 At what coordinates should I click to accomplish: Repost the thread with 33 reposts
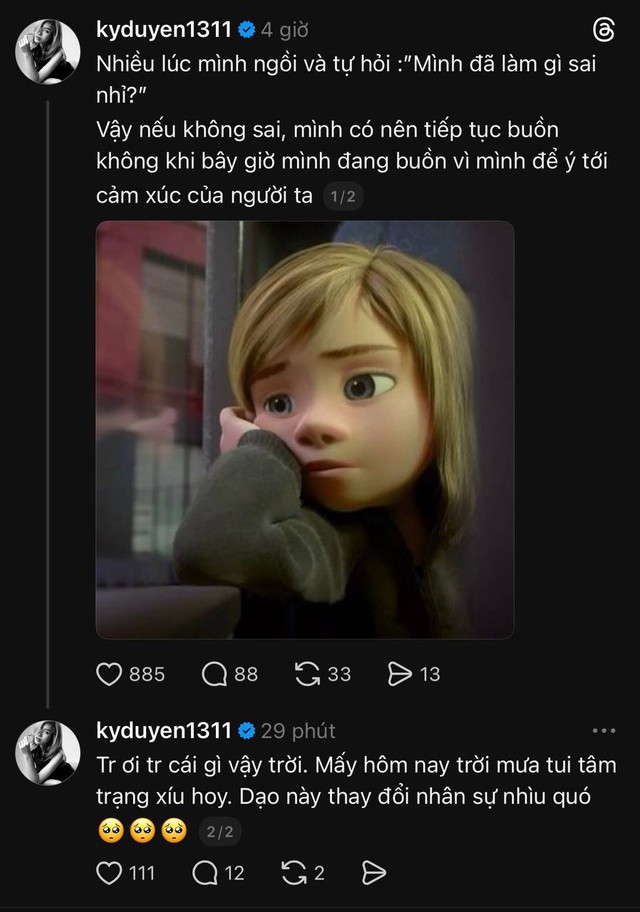[306, 675]
